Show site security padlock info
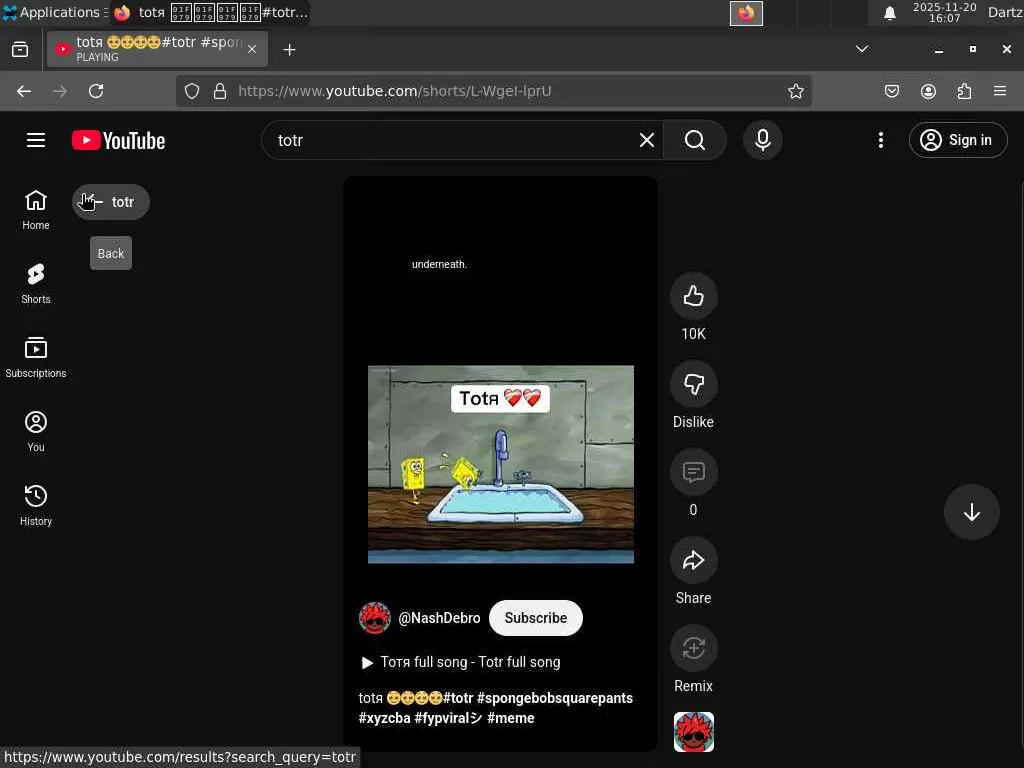Image resolution: width=1024 pixels, height=768 pixels. click(x=220, y=91)
